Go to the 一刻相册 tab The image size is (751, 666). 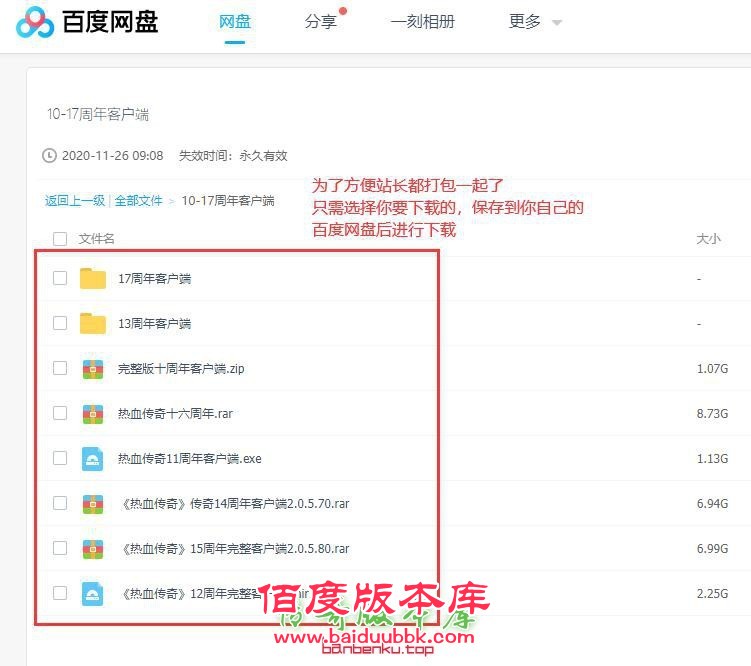click(422, 22)
